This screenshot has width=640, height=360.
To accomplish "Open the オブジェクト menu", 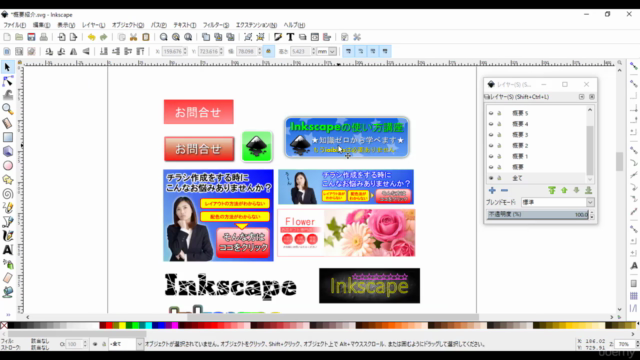I will 128,25.
